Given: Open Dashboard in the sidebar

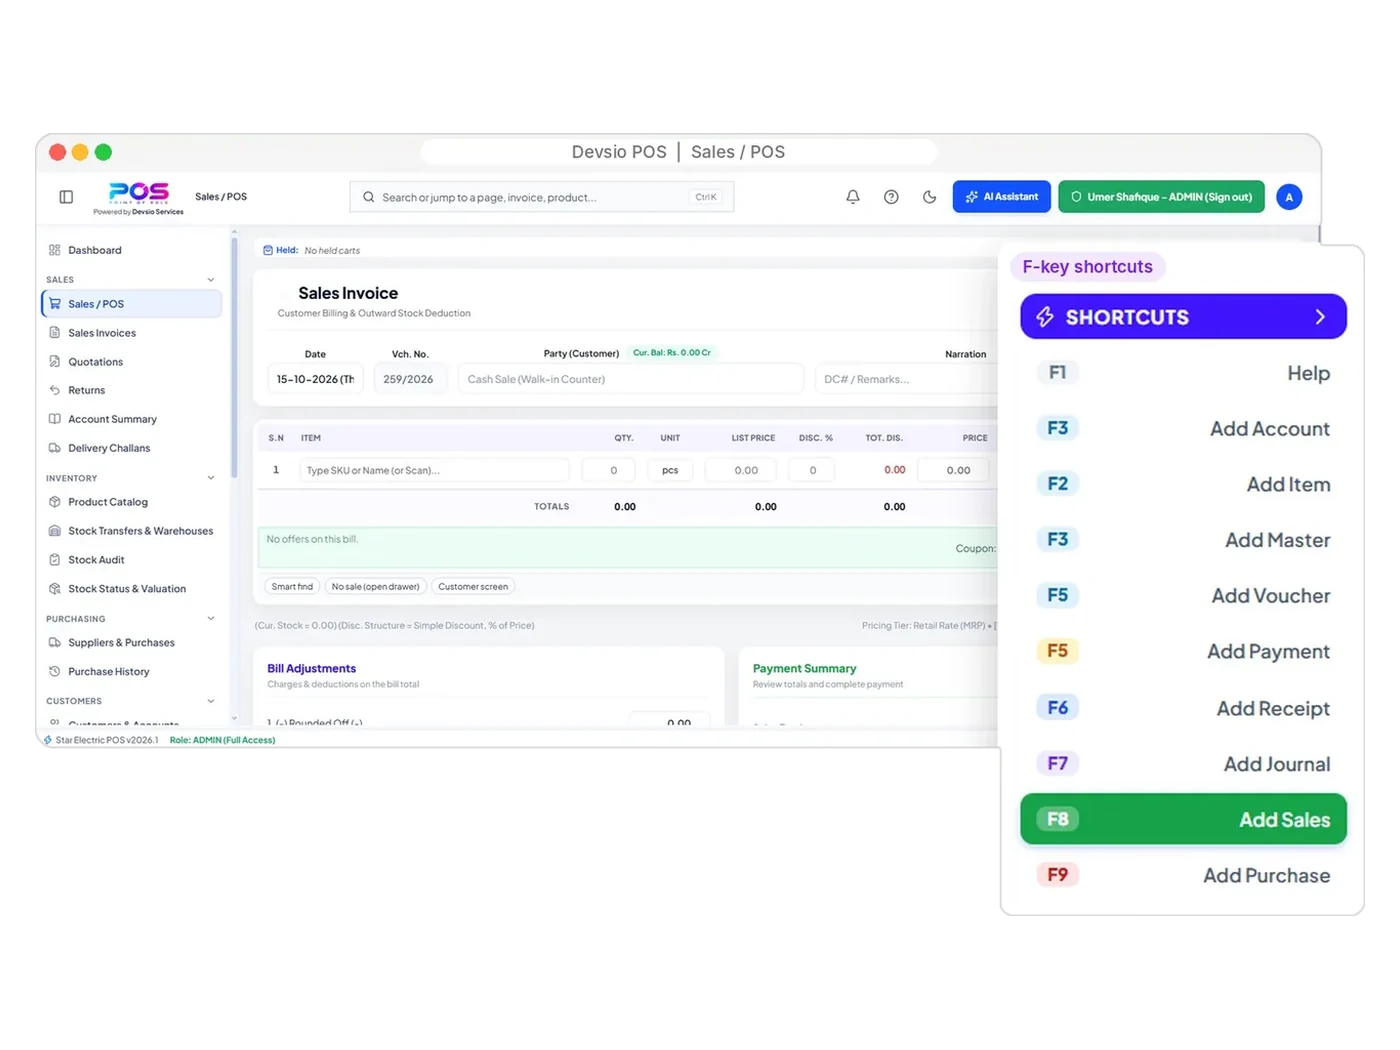Looking at the screenshot, I should tap(95, 250).
